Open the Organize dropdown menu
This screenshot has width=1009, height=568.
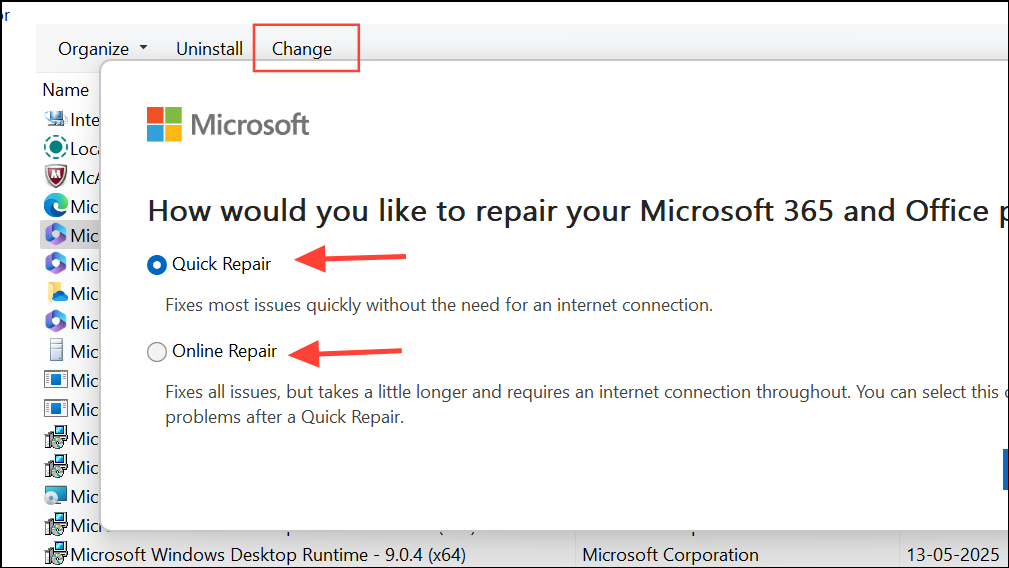[x=102, y=48]
